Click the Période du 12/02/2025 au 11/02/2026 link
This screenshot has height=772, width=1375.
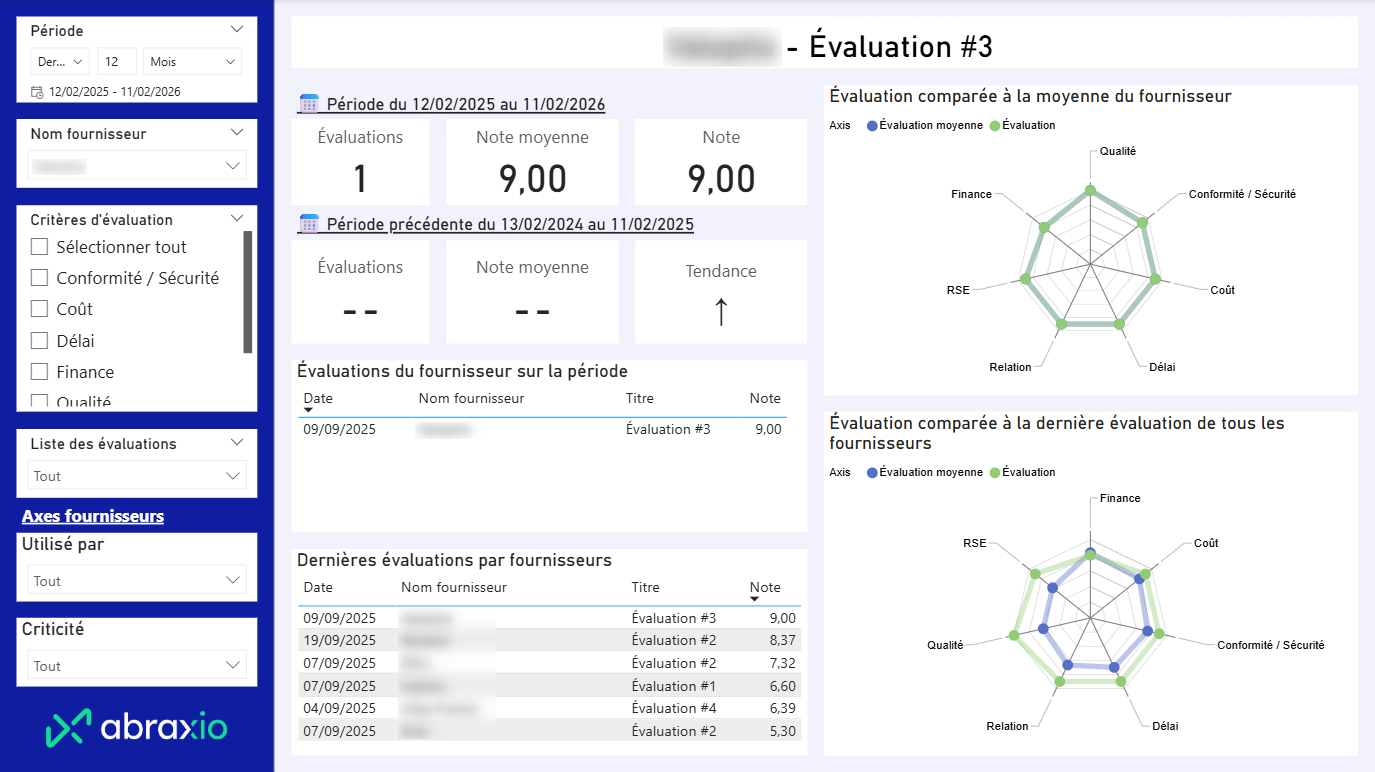click(x=465, y=105)
